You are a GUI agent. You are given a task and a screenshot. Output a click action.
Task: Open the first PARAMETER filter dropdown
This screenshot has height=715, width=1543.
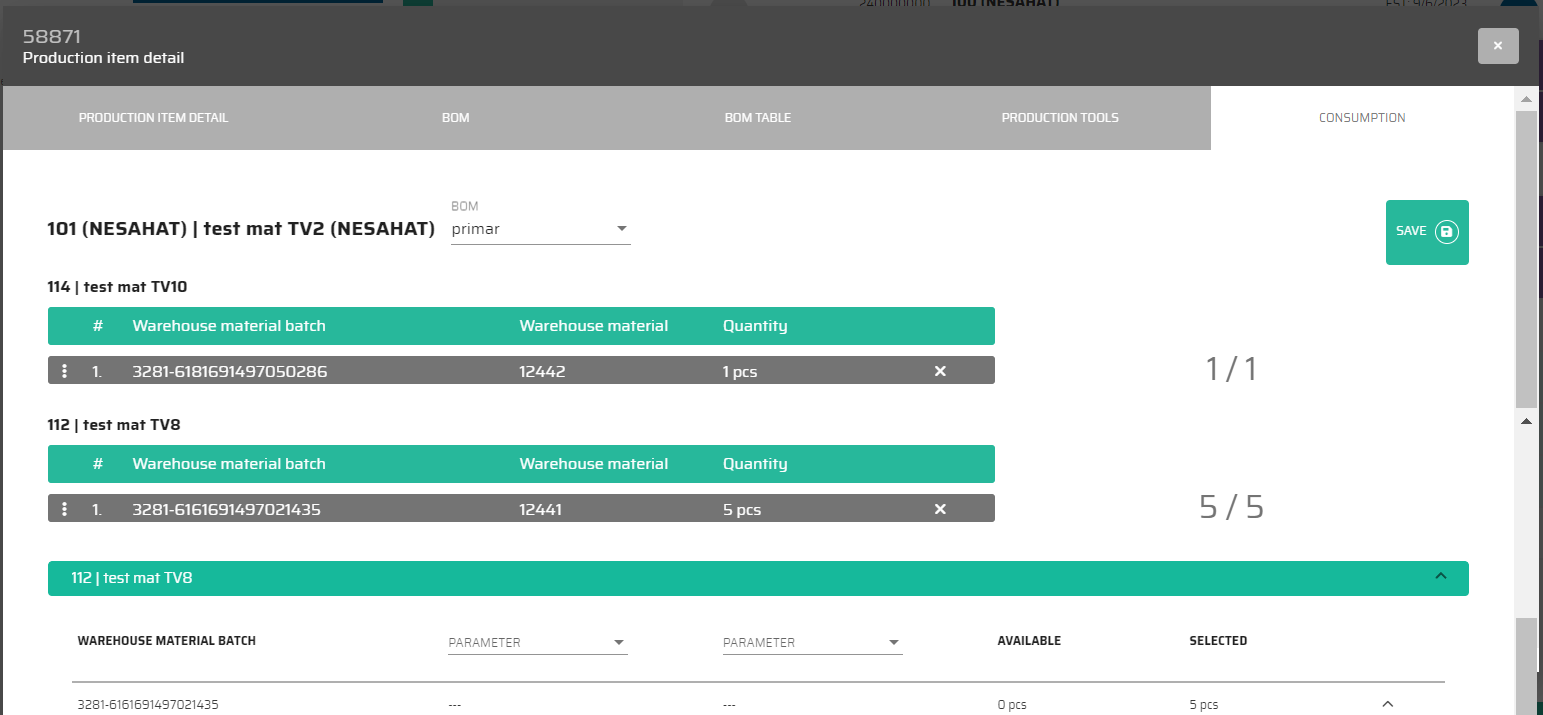click(537, 642)
